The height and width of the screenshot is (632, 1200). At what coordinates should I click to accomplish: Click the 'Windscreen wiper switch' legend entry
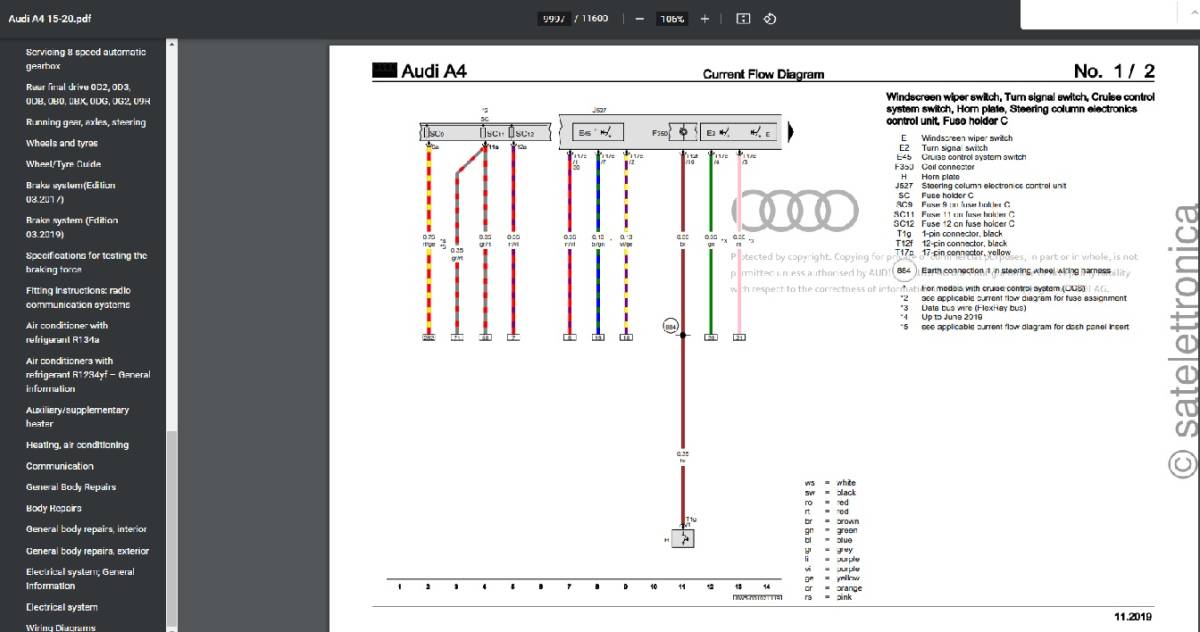tap(967, 138)
